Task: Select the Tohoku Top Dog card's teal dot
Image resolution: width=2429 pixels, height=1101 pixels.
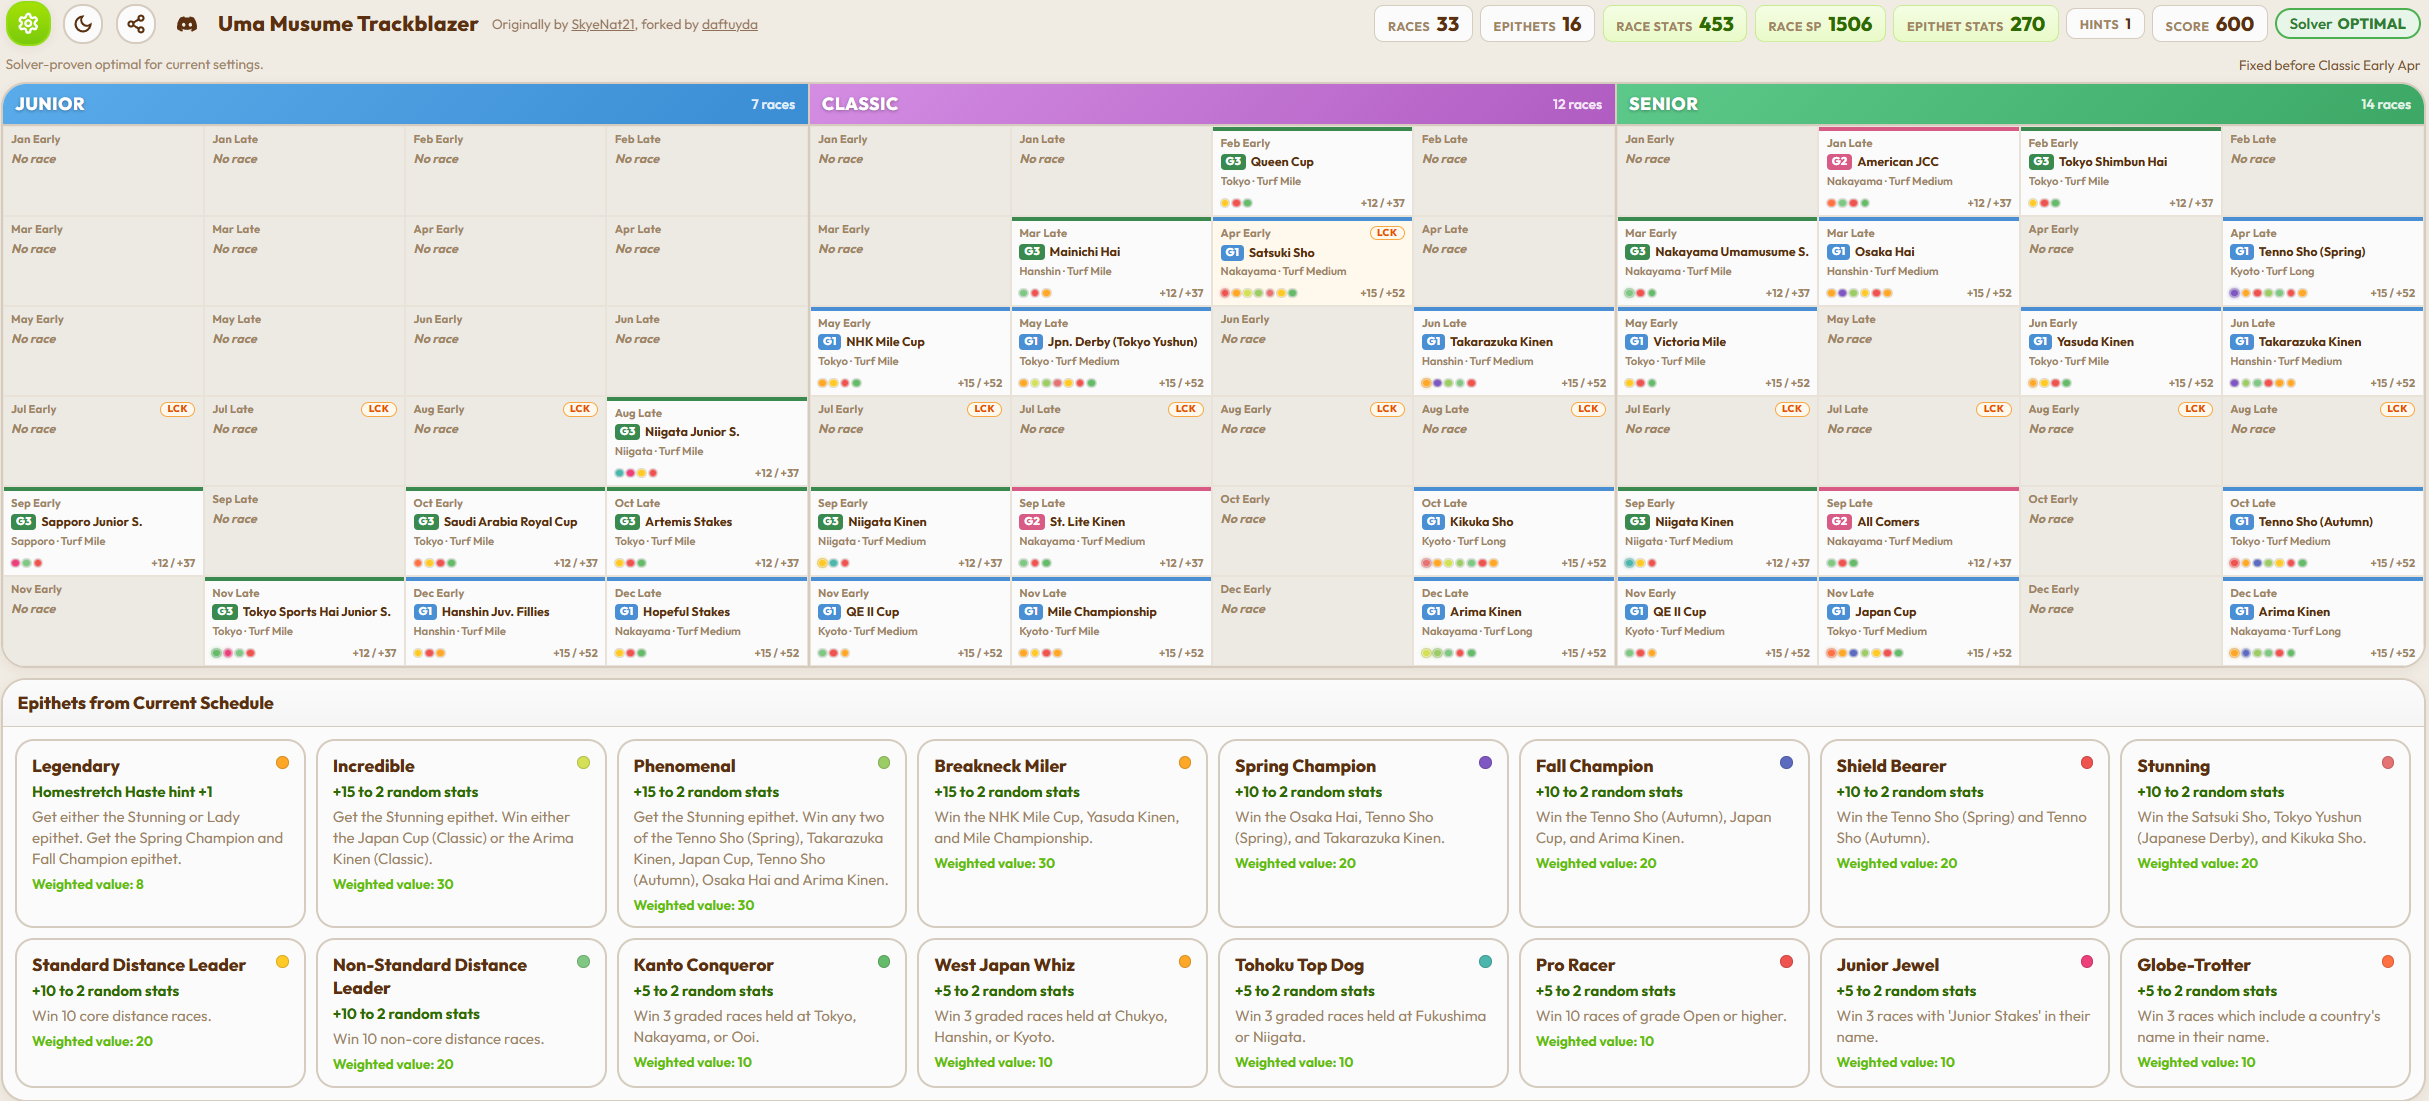Action: [x=1485, y=962]
